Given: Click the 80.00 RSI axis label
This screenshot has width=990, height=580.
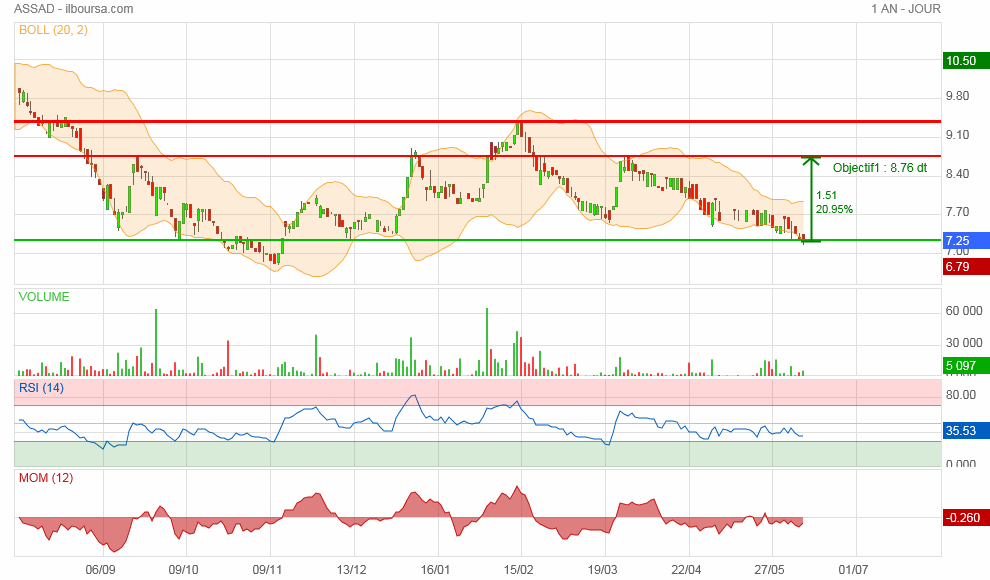Looking at the screenshot, I should point(960,394).
